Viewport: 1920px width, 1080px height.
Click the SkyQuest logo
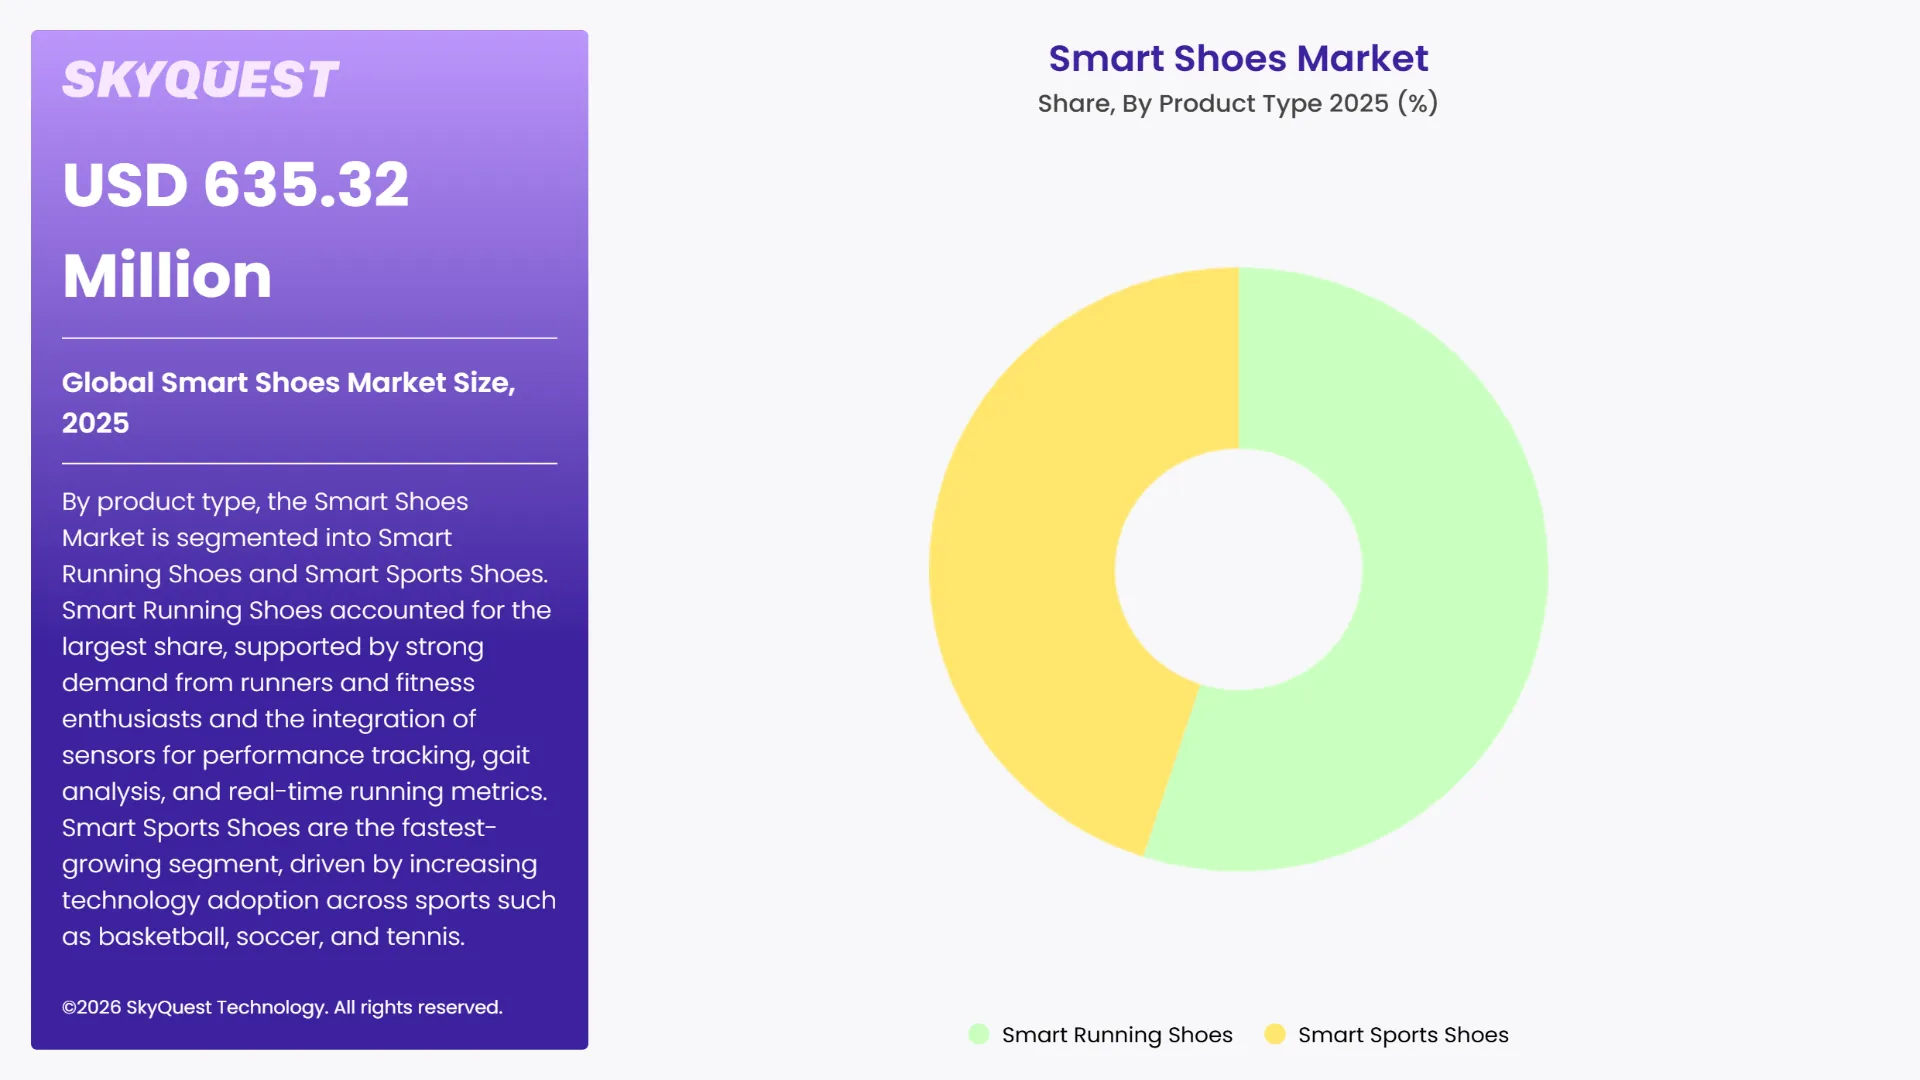[200, 80]
